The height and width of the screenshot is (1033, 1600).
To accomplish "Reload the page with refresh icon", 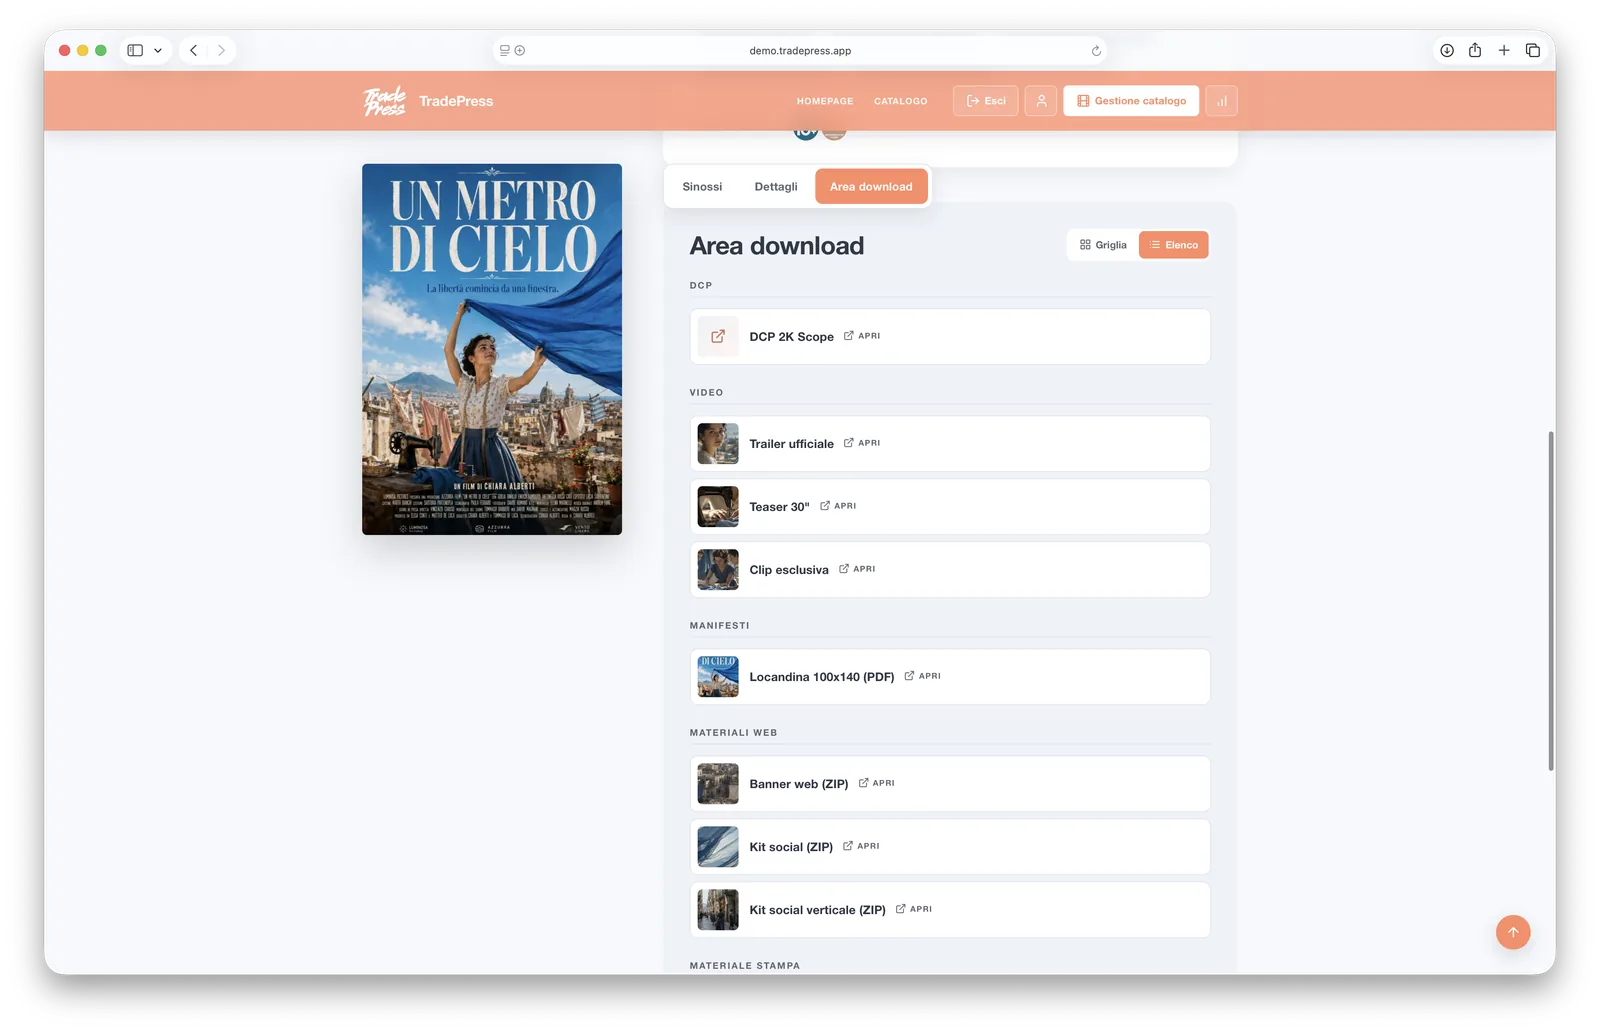I will coord(1096,51).
